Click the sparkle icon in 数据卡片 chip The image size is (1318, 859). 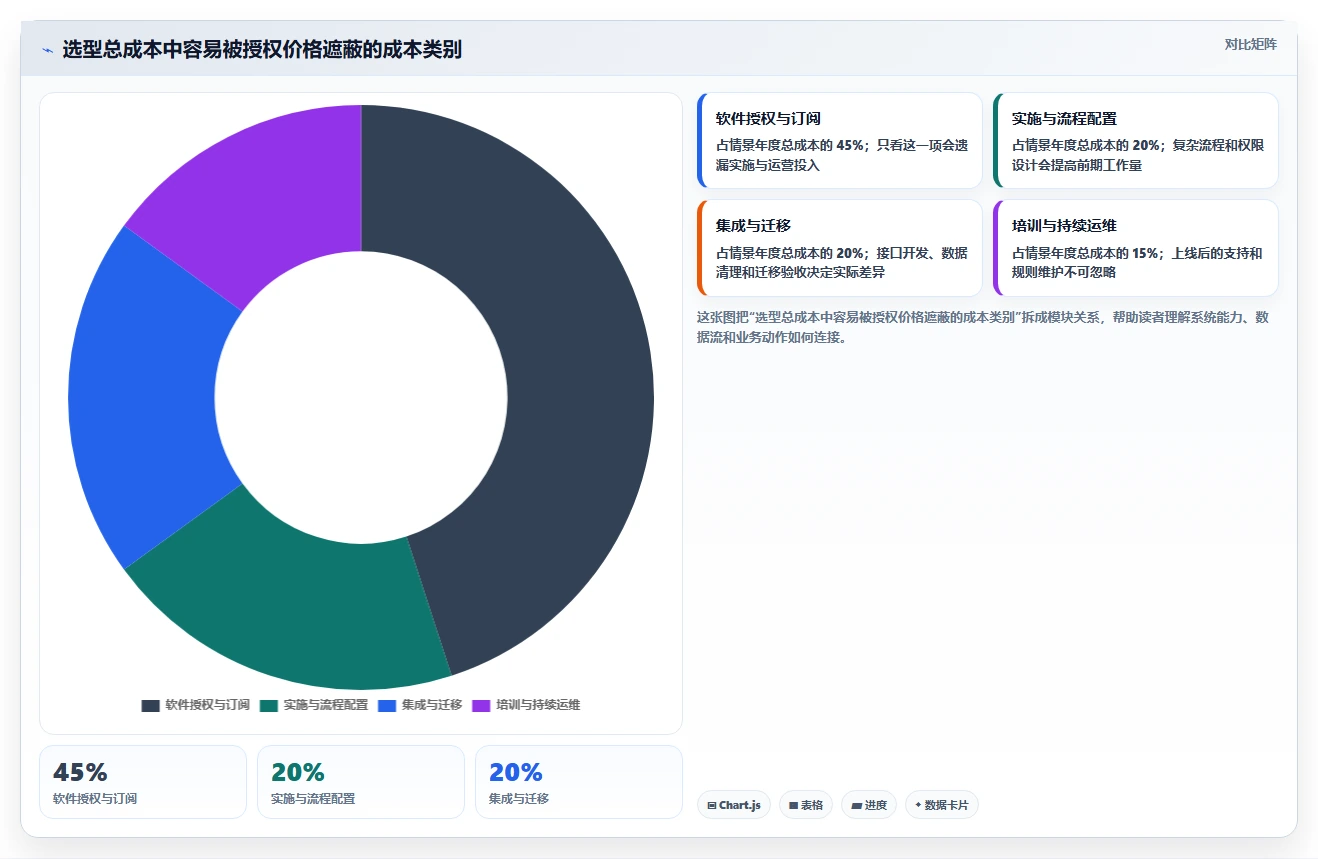click(x=918, y=805)
